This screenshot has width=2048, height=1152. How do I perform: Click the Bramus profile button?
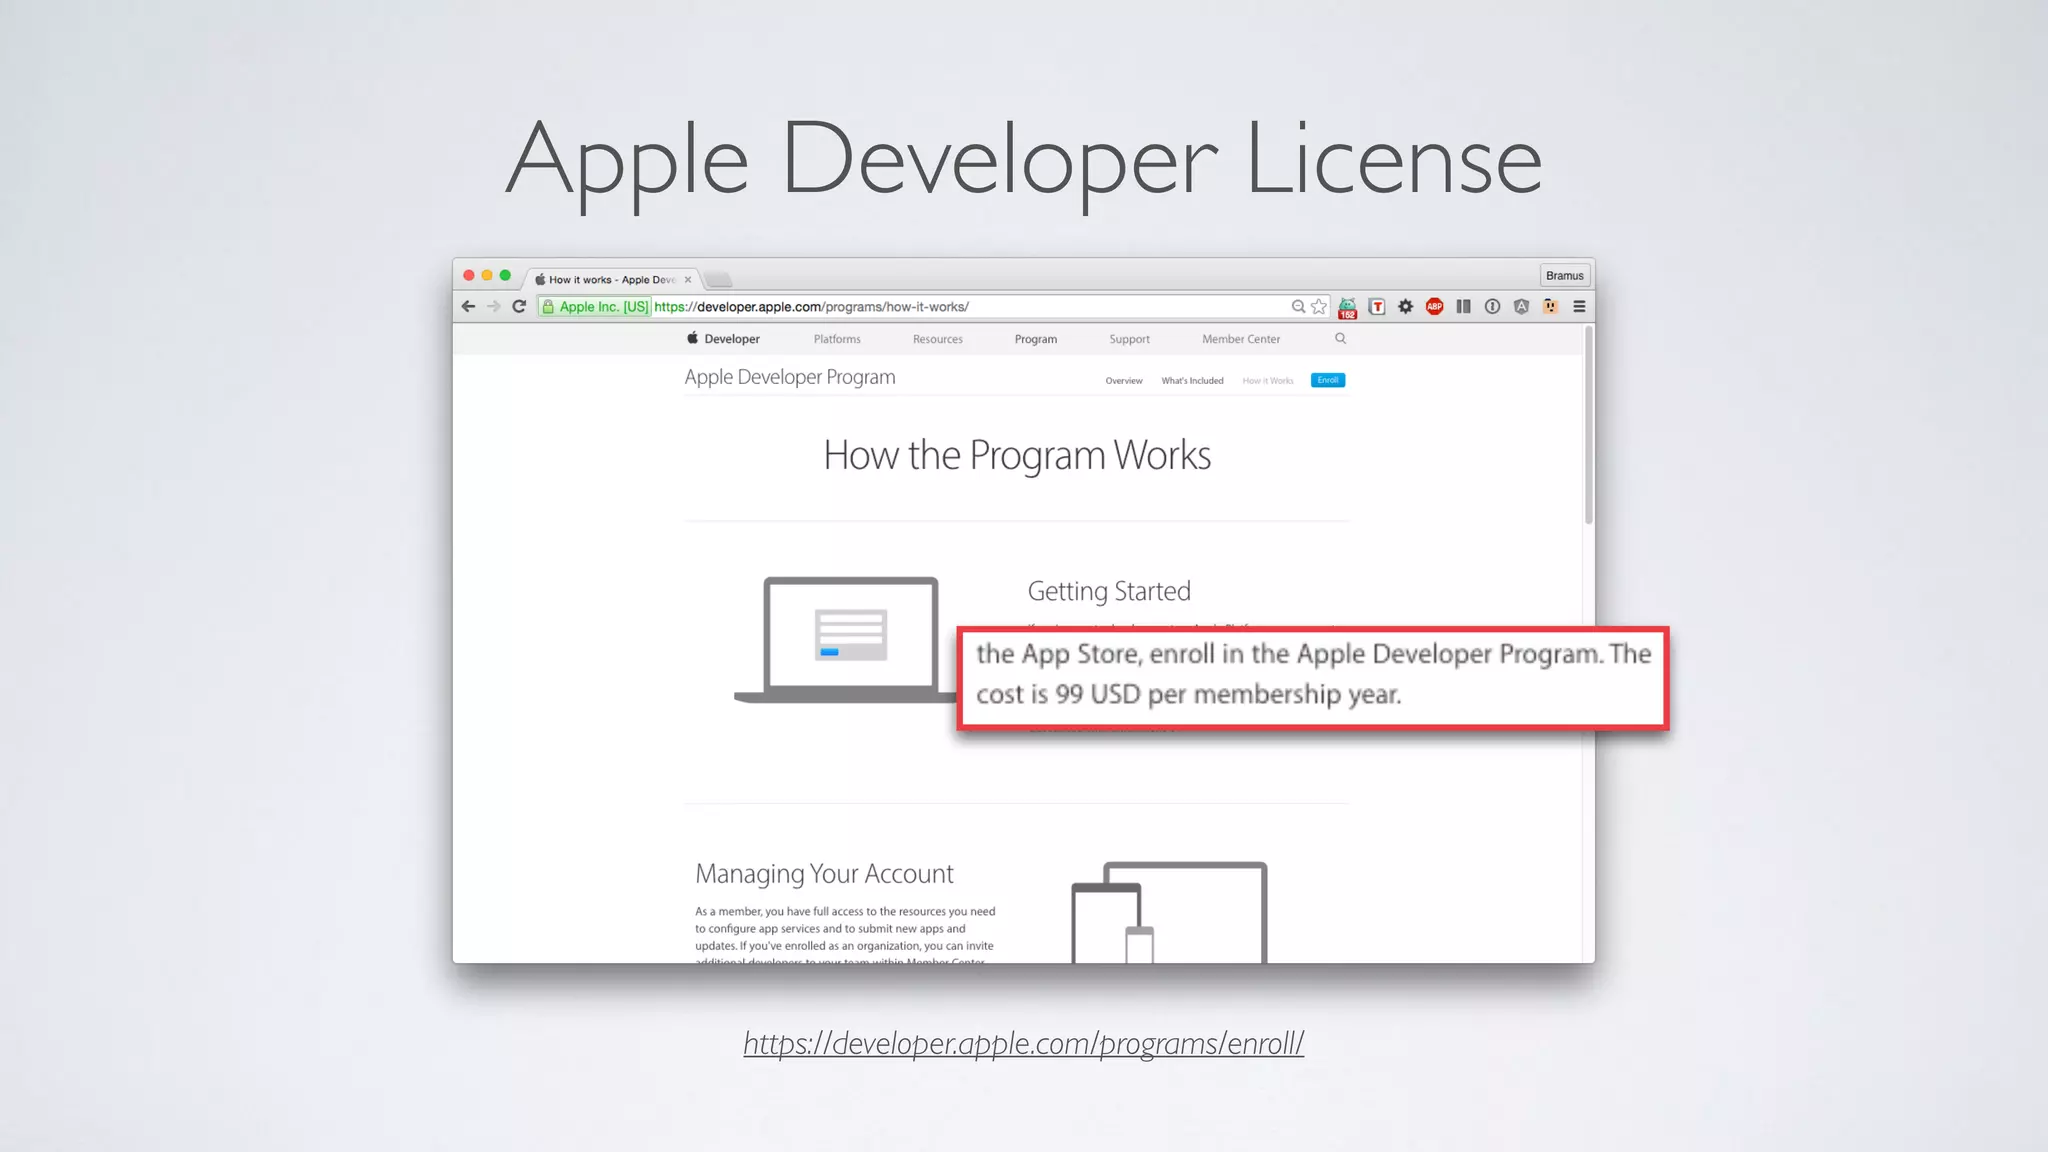pyautogui.click(x=1565, y=276)
